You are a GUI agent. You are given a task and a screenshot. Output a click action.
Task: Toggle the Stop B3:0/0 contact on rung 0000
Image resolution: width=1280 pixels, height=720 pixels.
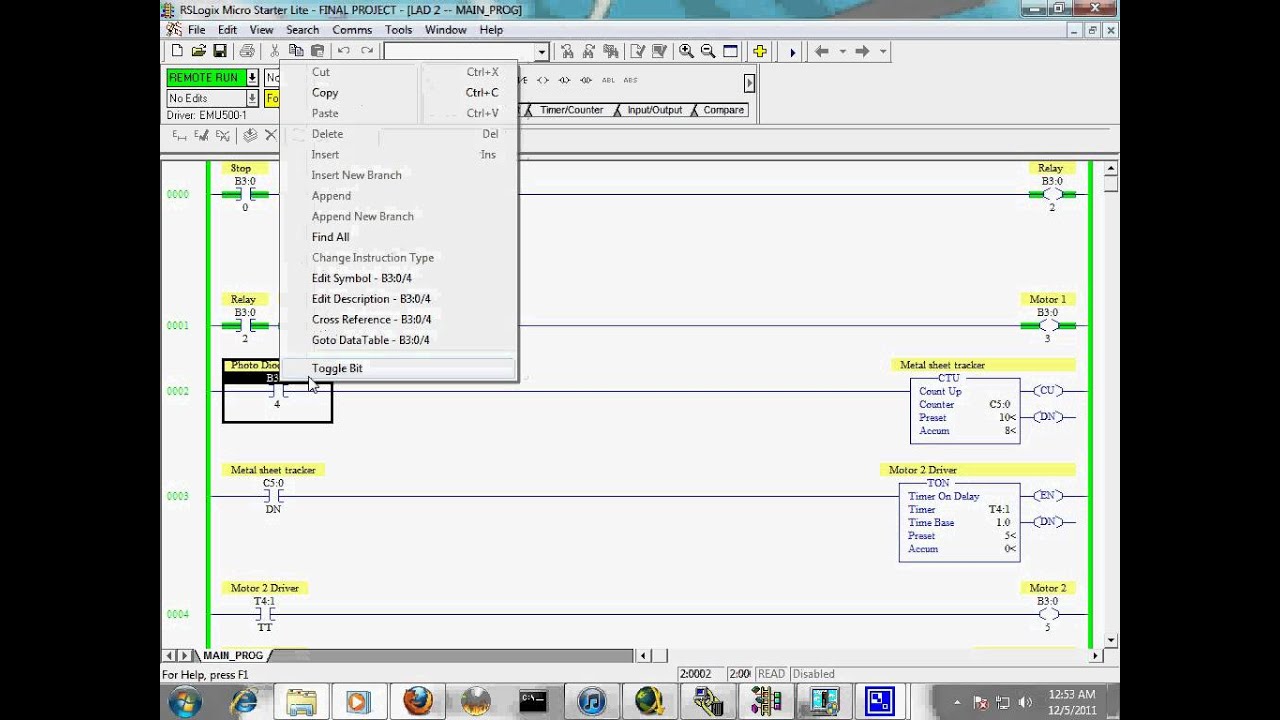[x=245, y=194]
